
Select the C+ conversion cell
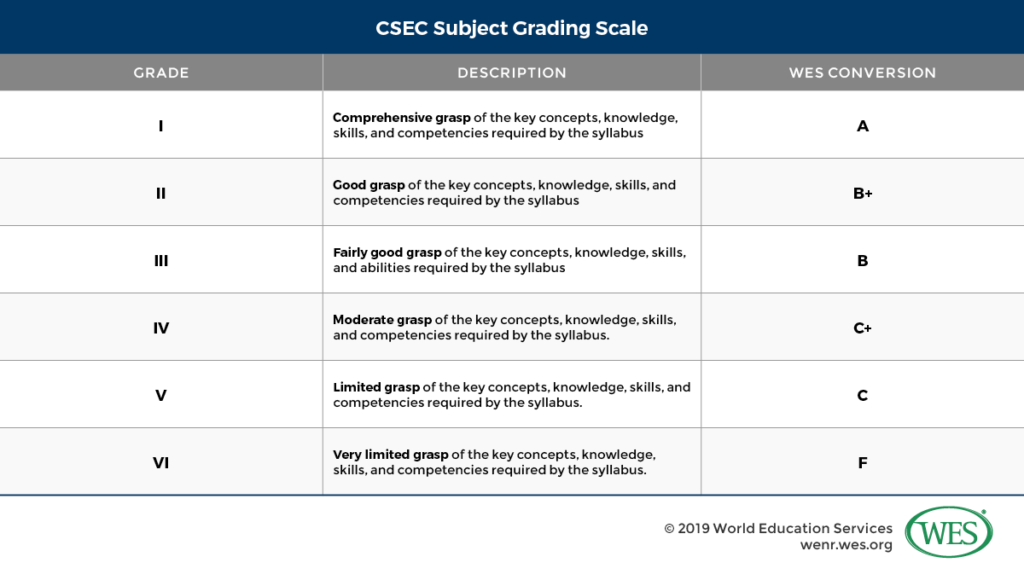pos(862,328)
